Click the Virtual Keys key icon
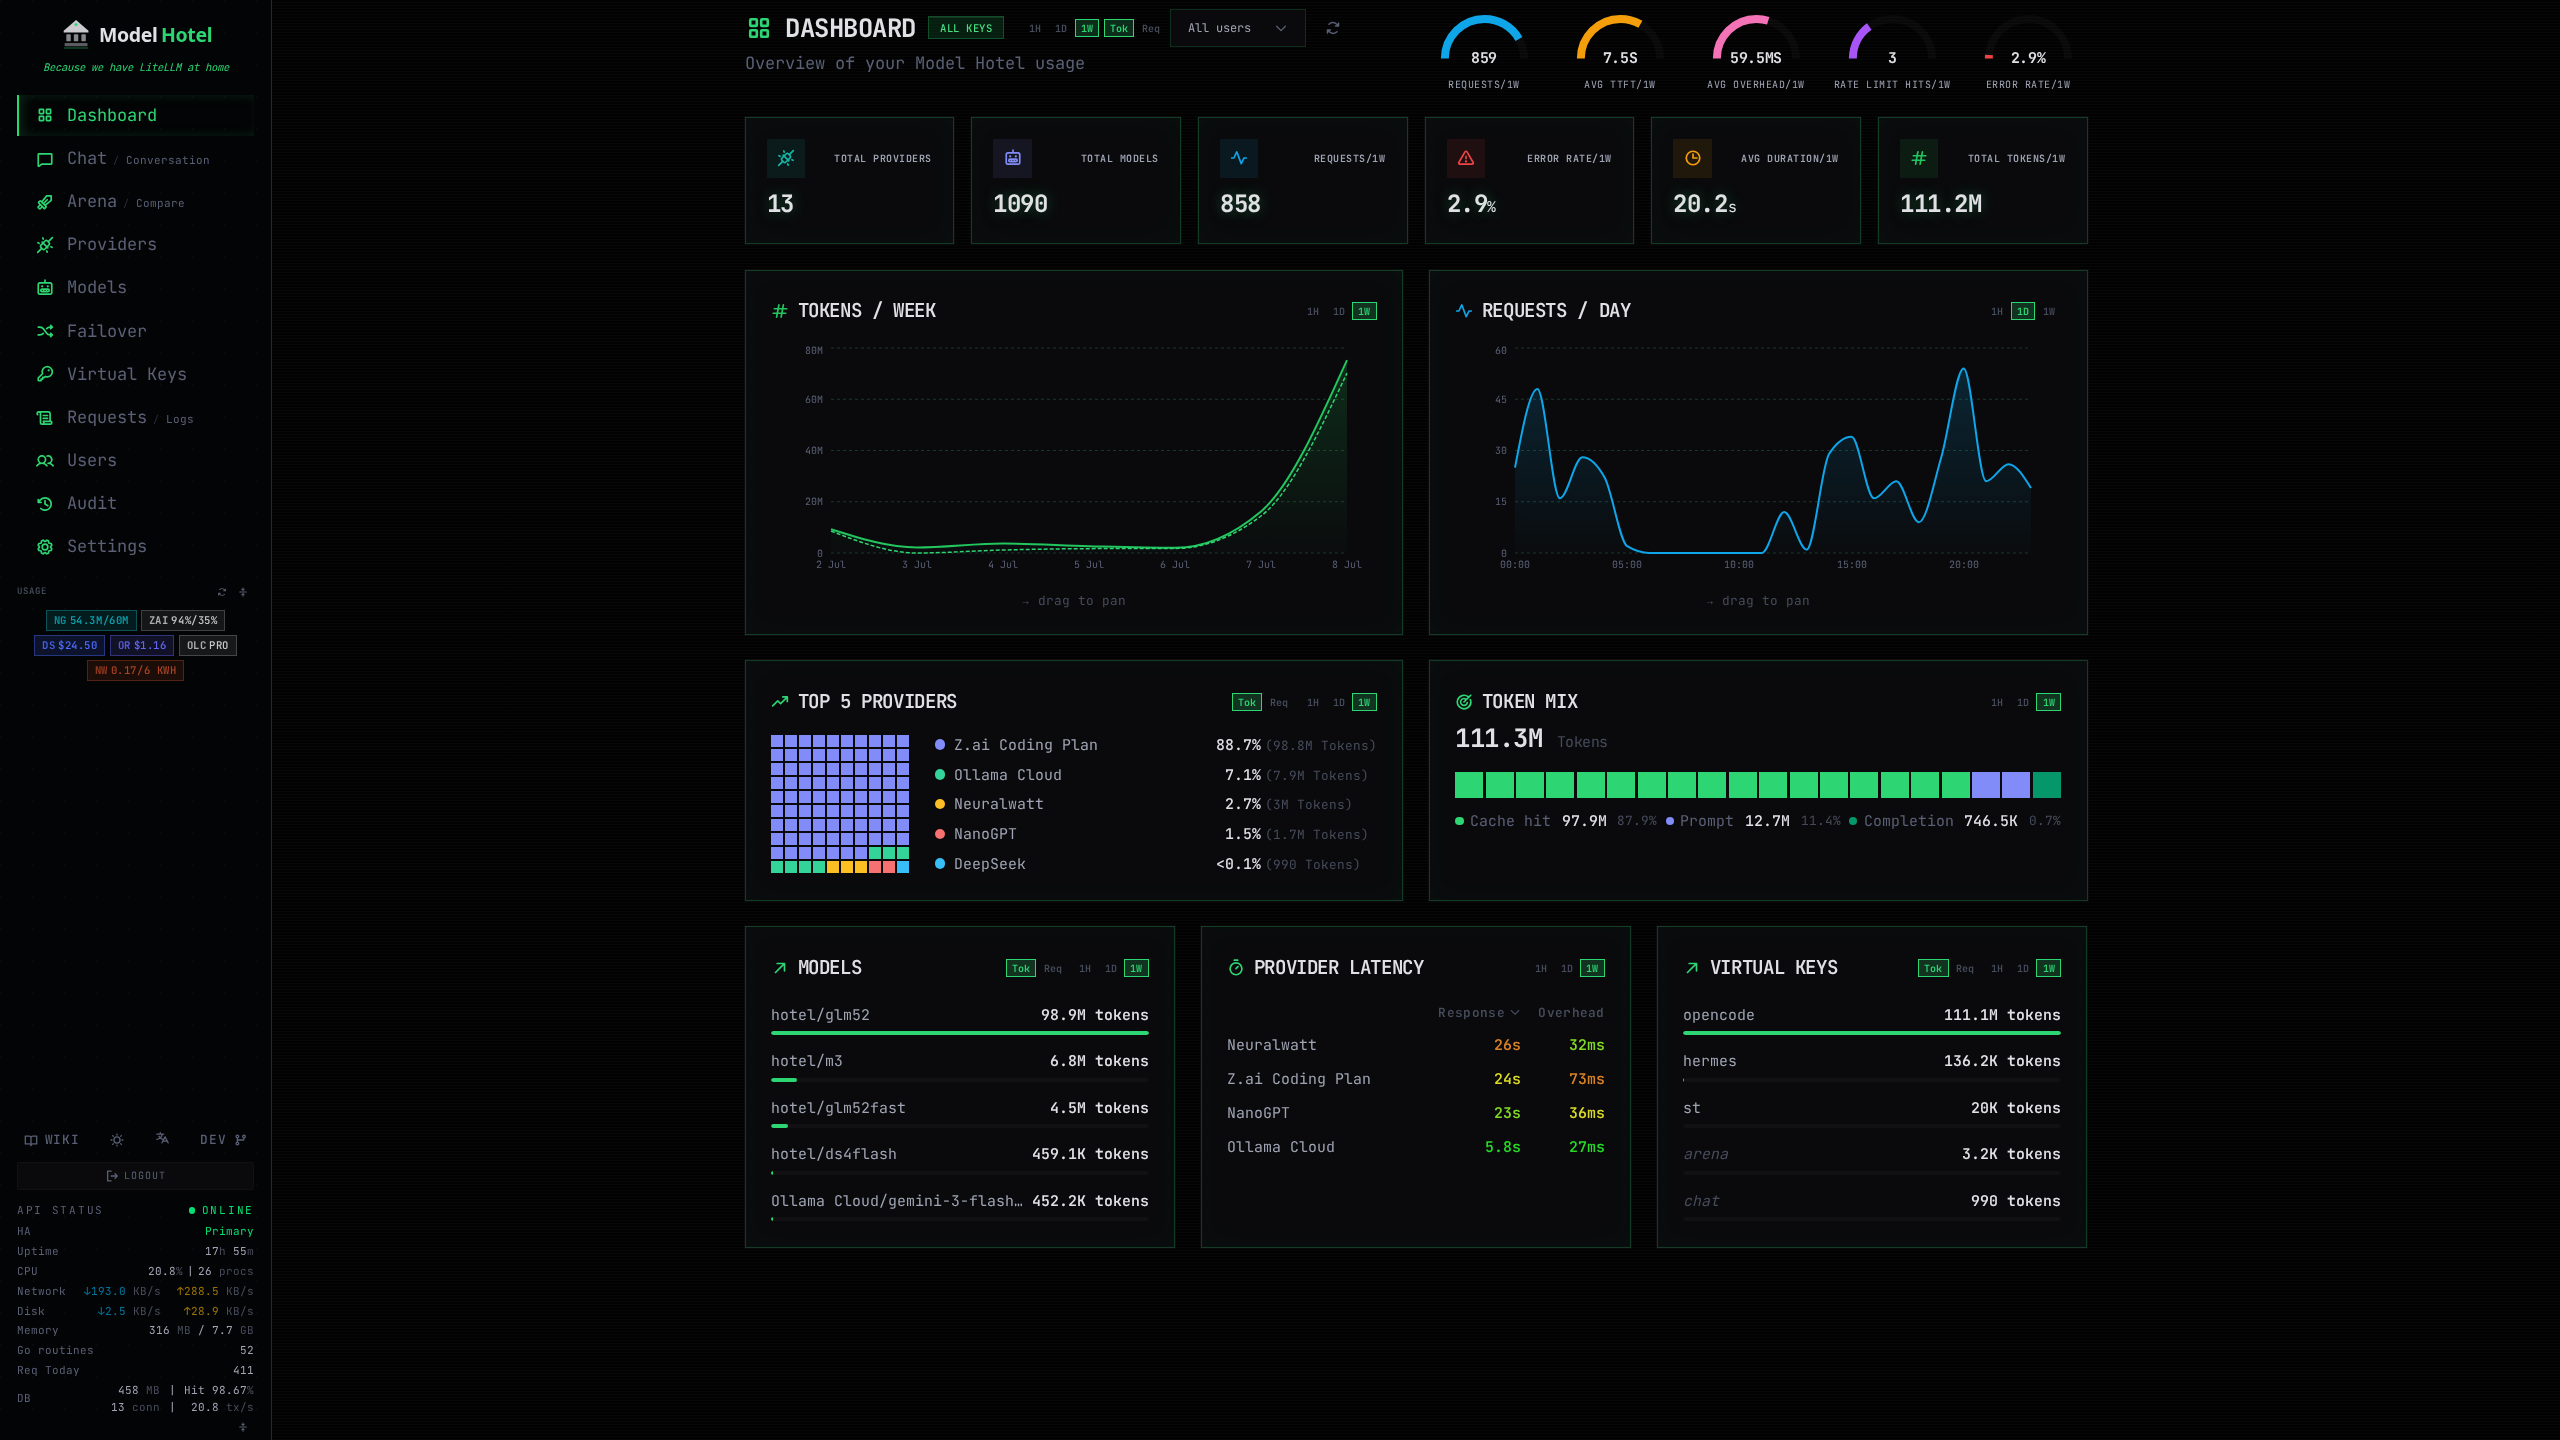 [45, 374]
